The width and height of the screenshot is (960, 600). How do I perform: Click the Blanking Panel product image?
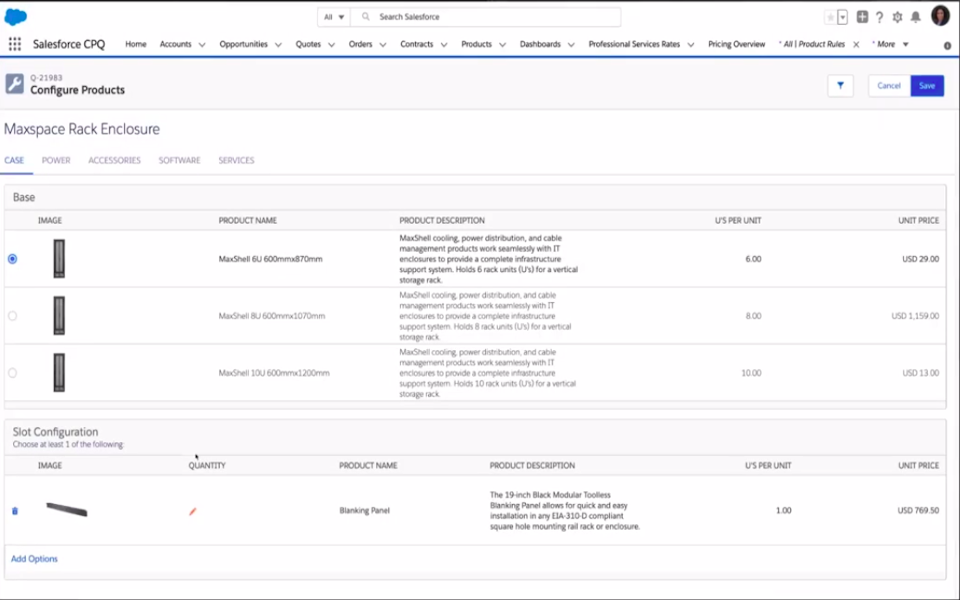coord(67,509)
